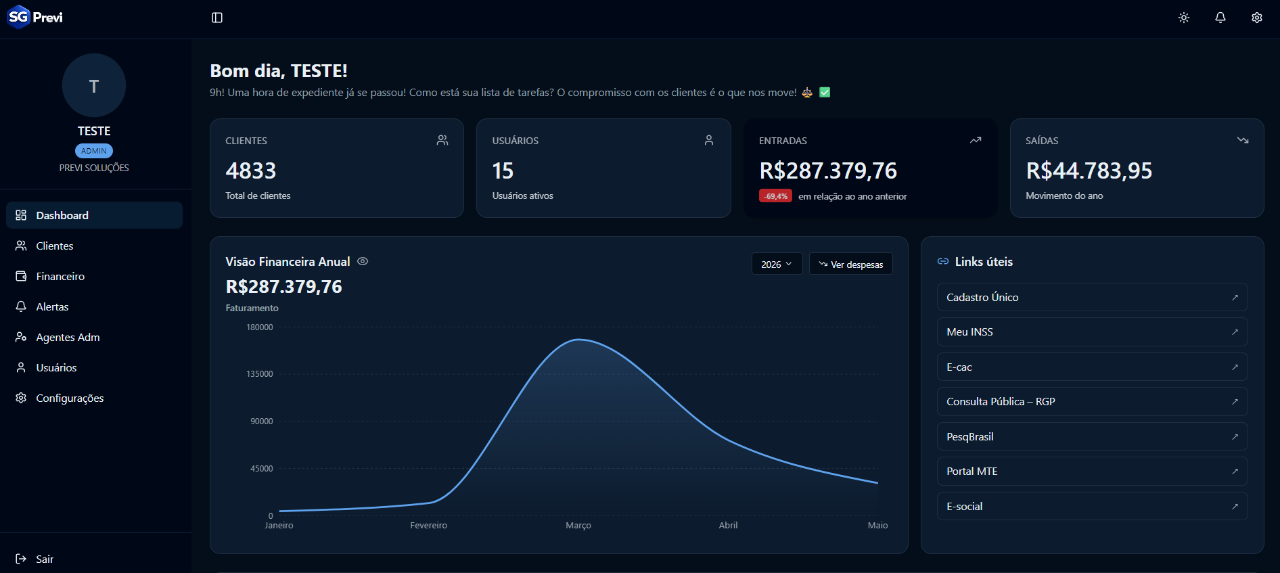Image resolution: width=1280 pixels, height=573 pixels.
Task: Open Alertas in the sidebar
Action: click(94, 307)
